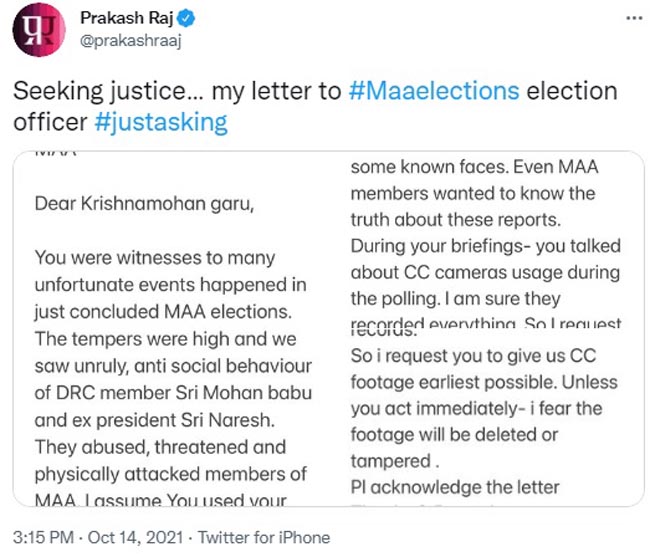Open the #Maaelections hashtag
Image resolution: width=650 pixels, height=557 pixels.
pos(435,92)
